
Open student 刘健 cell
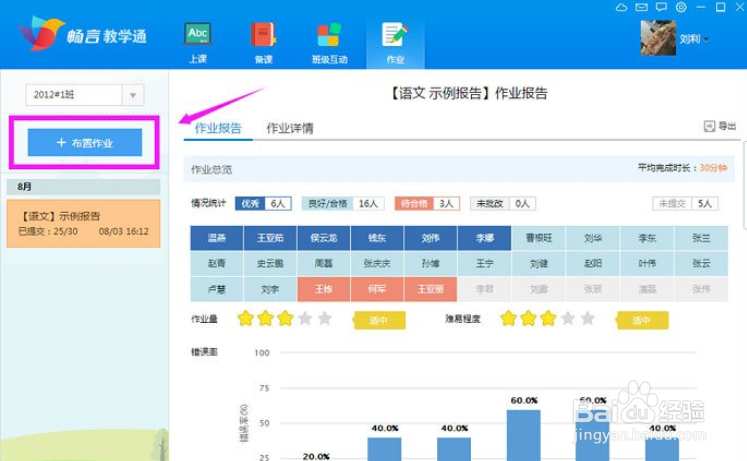539,263
